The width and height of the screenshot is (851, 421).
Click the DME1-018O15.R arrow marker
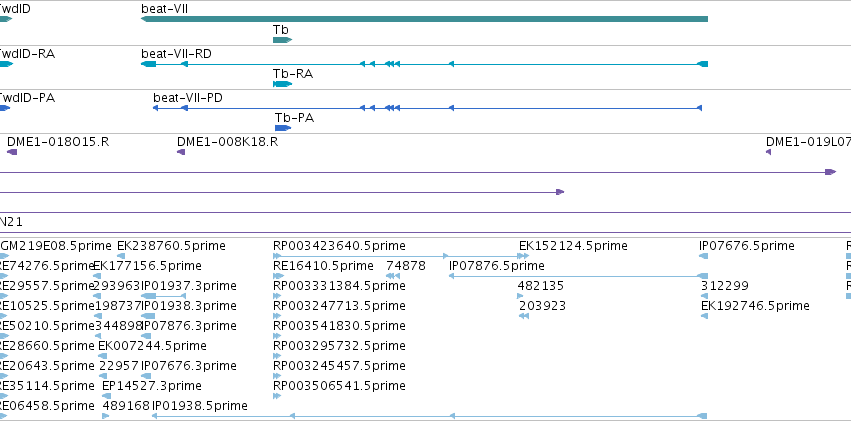[x=12, y=152]
